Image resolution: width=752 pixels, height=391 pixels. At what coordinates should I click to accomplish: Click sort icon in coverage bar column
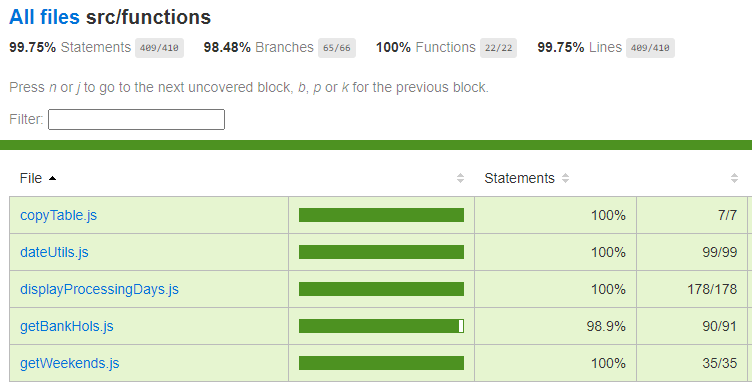tap(460, 178)
